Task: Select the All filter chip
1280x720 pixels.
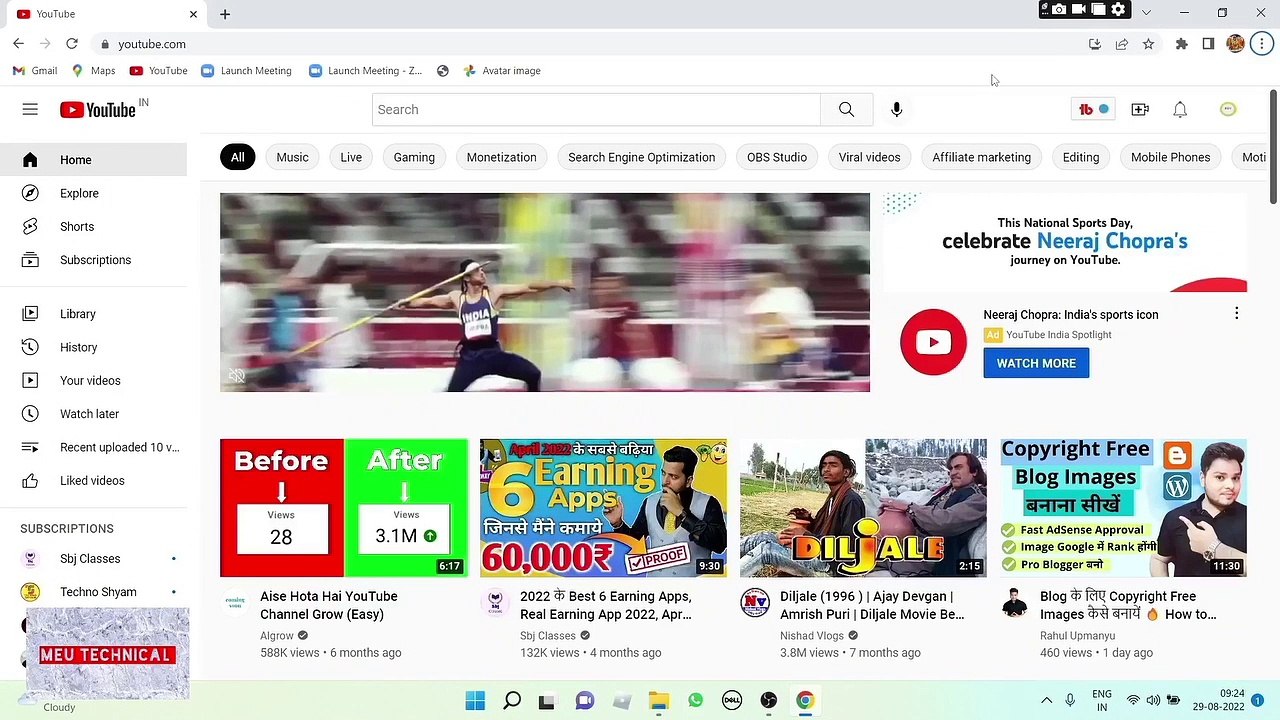Action: tap(237, 157)
